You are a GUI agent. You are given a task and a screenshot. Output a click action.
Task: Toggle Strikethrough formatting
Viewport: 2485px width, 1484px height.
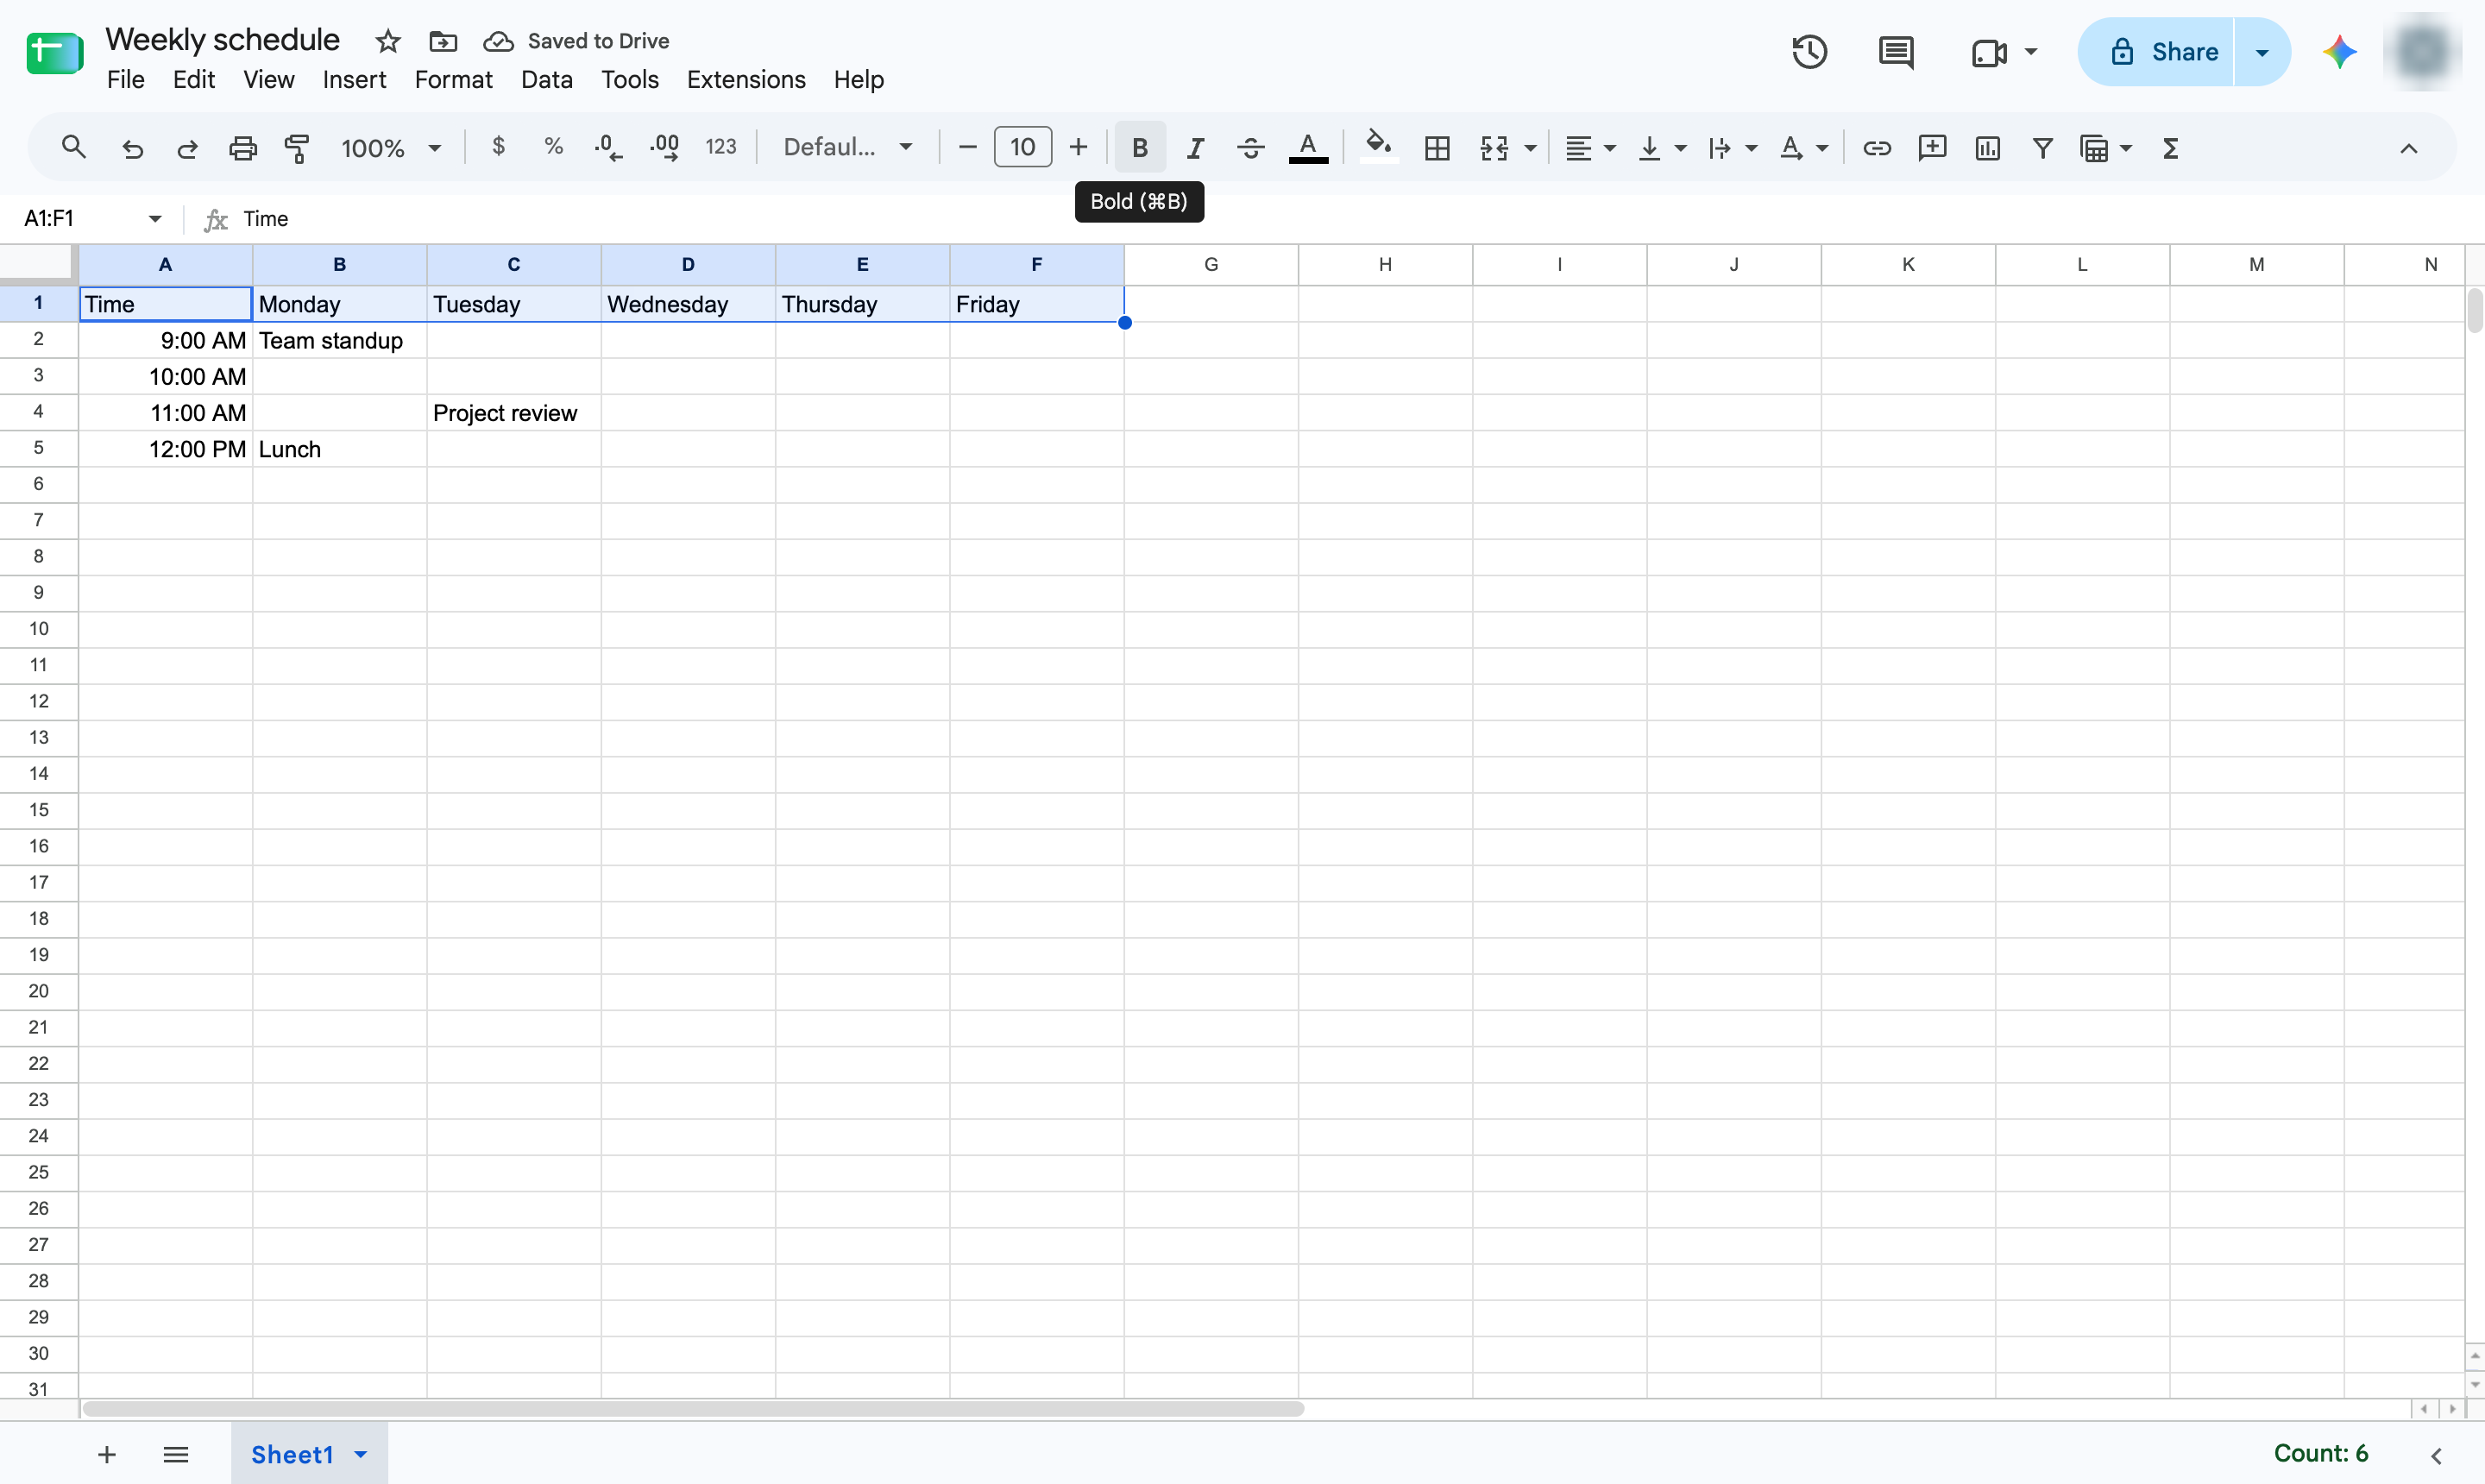coord(1250,148)
